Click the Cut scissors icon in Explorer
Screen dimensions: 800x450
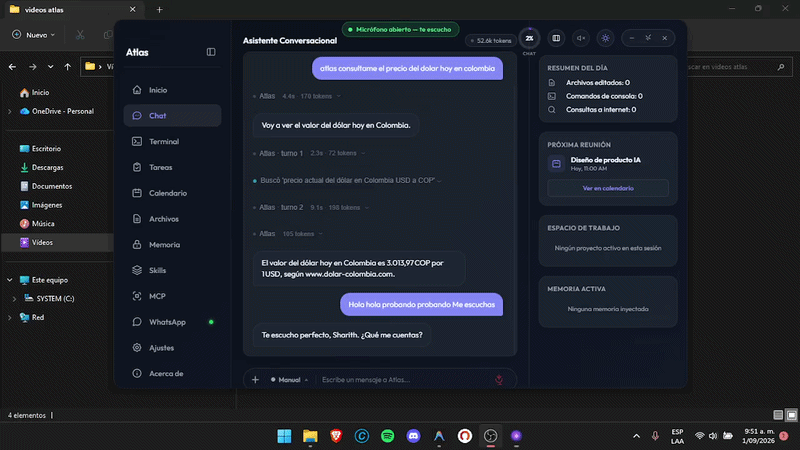click(x=80, y=35)
